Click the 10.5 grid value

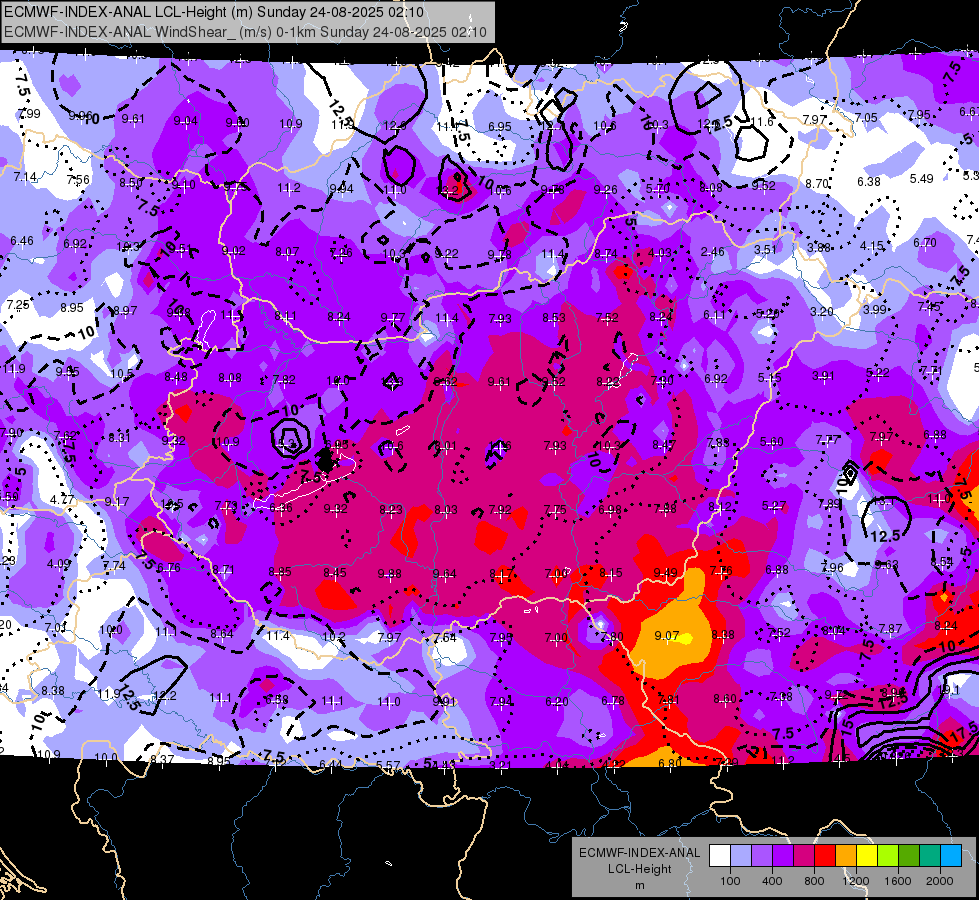(122, 374)
